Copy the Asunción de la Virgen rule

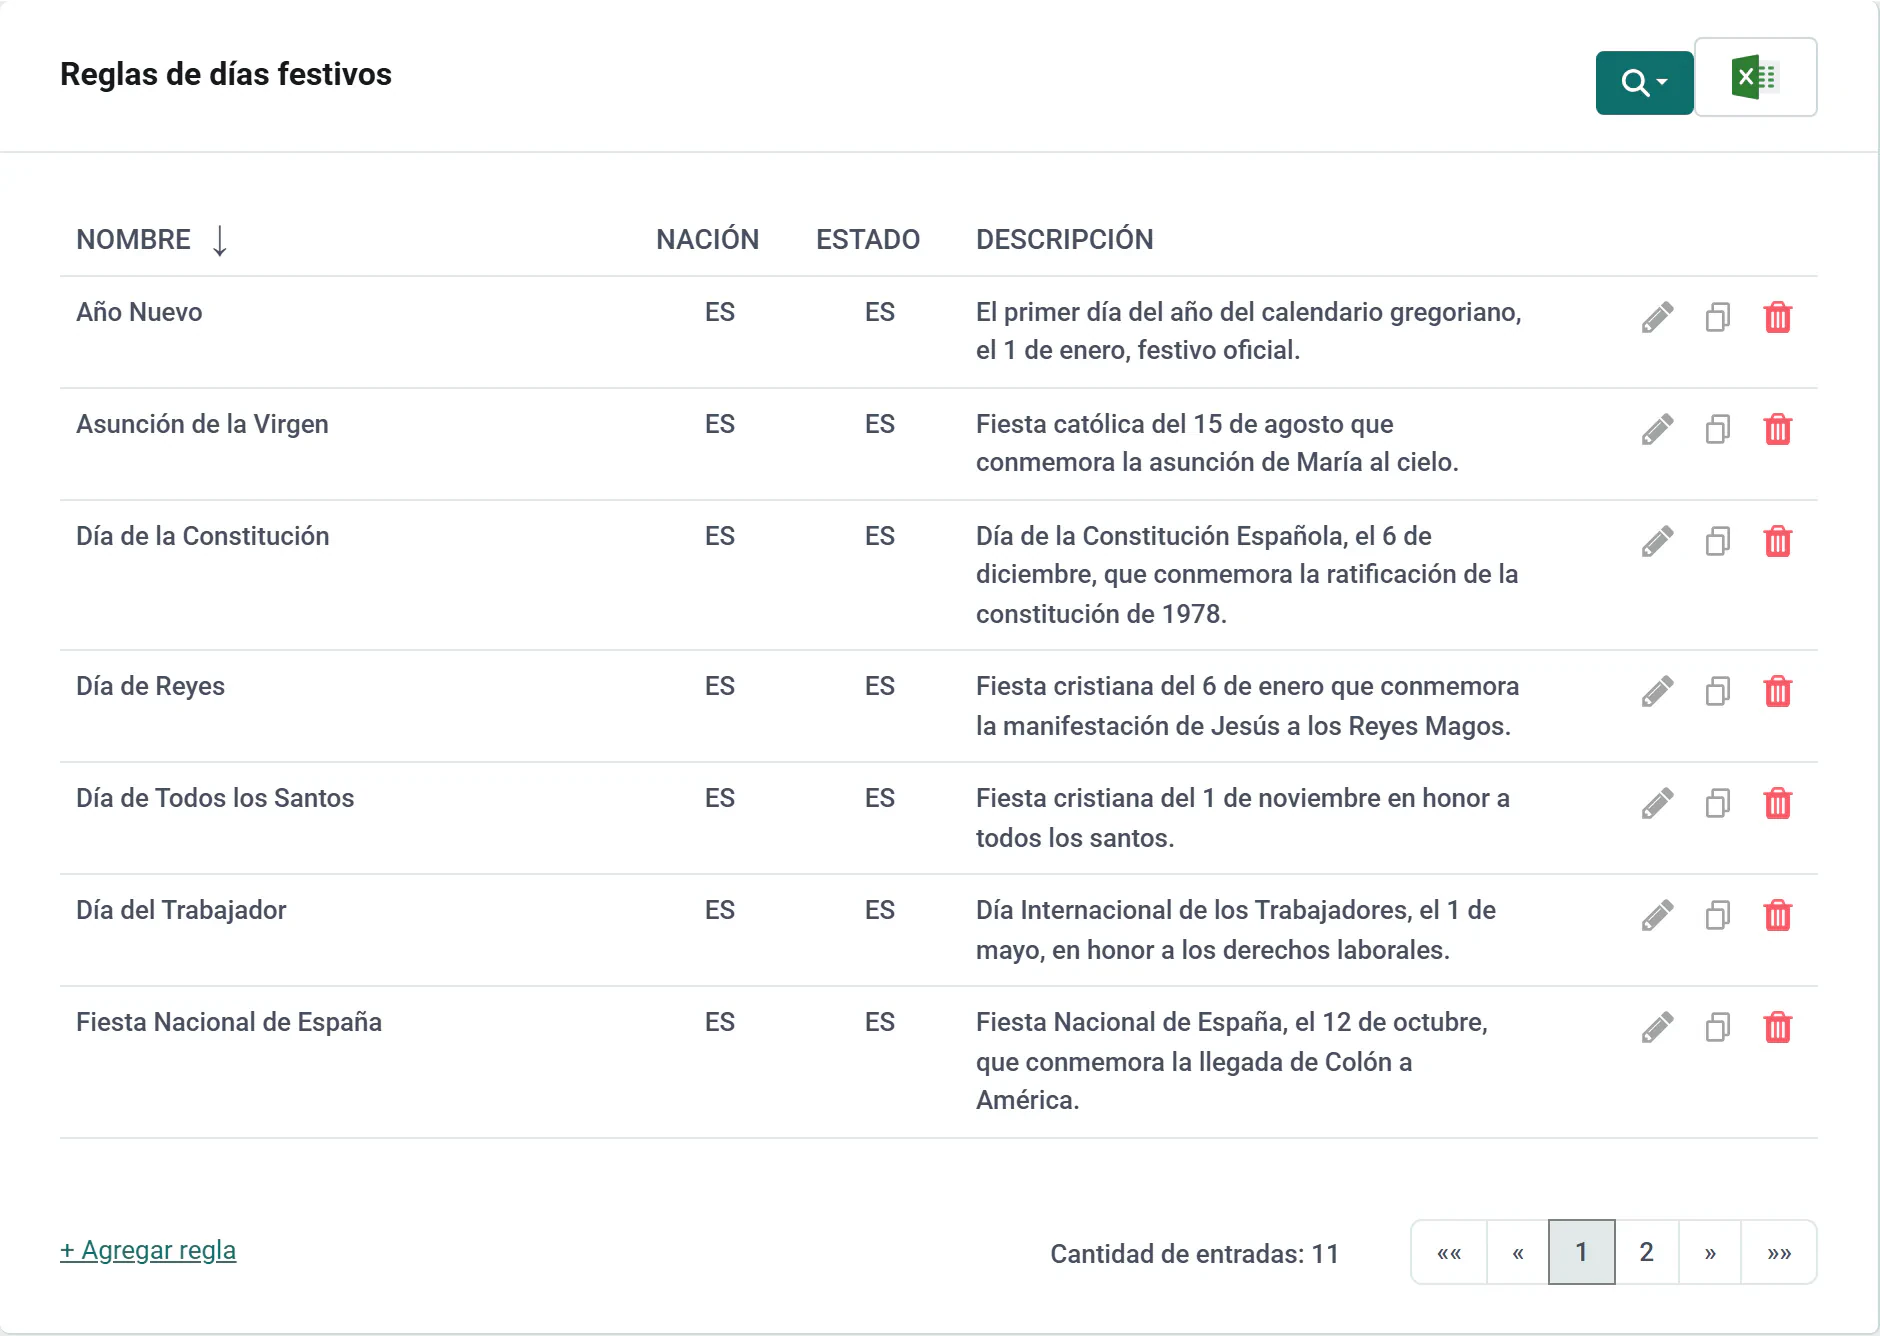point(1718,430)
